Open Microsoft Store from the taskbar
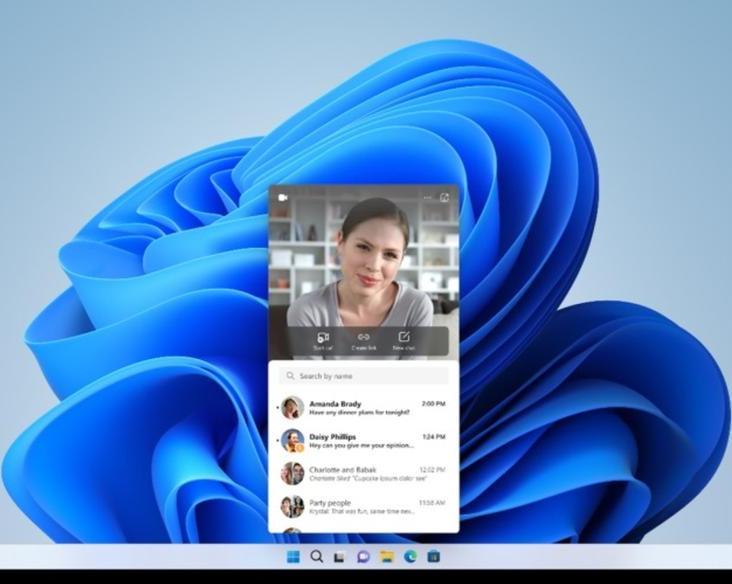The height and width of the screenshot is (584, 732). coord(434,556)
